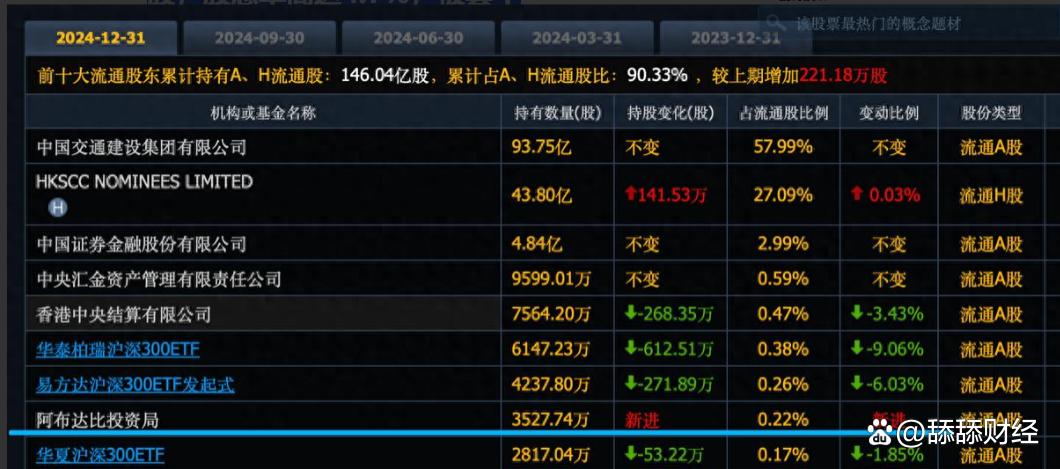
Task: Select 香港中央结算有限公司 row name
Action: tap(124, 314)
